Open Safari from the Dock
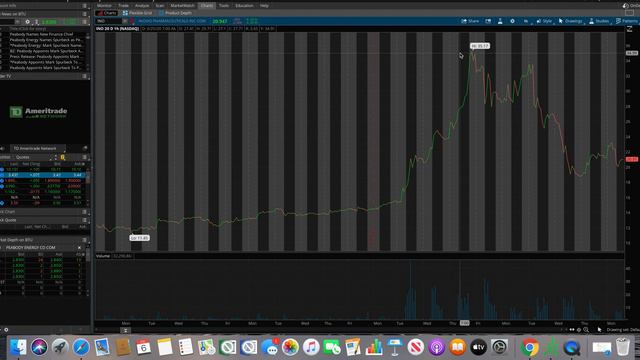Image resolution: width=640 pixels, height=360 pixels. click(81, 347)
